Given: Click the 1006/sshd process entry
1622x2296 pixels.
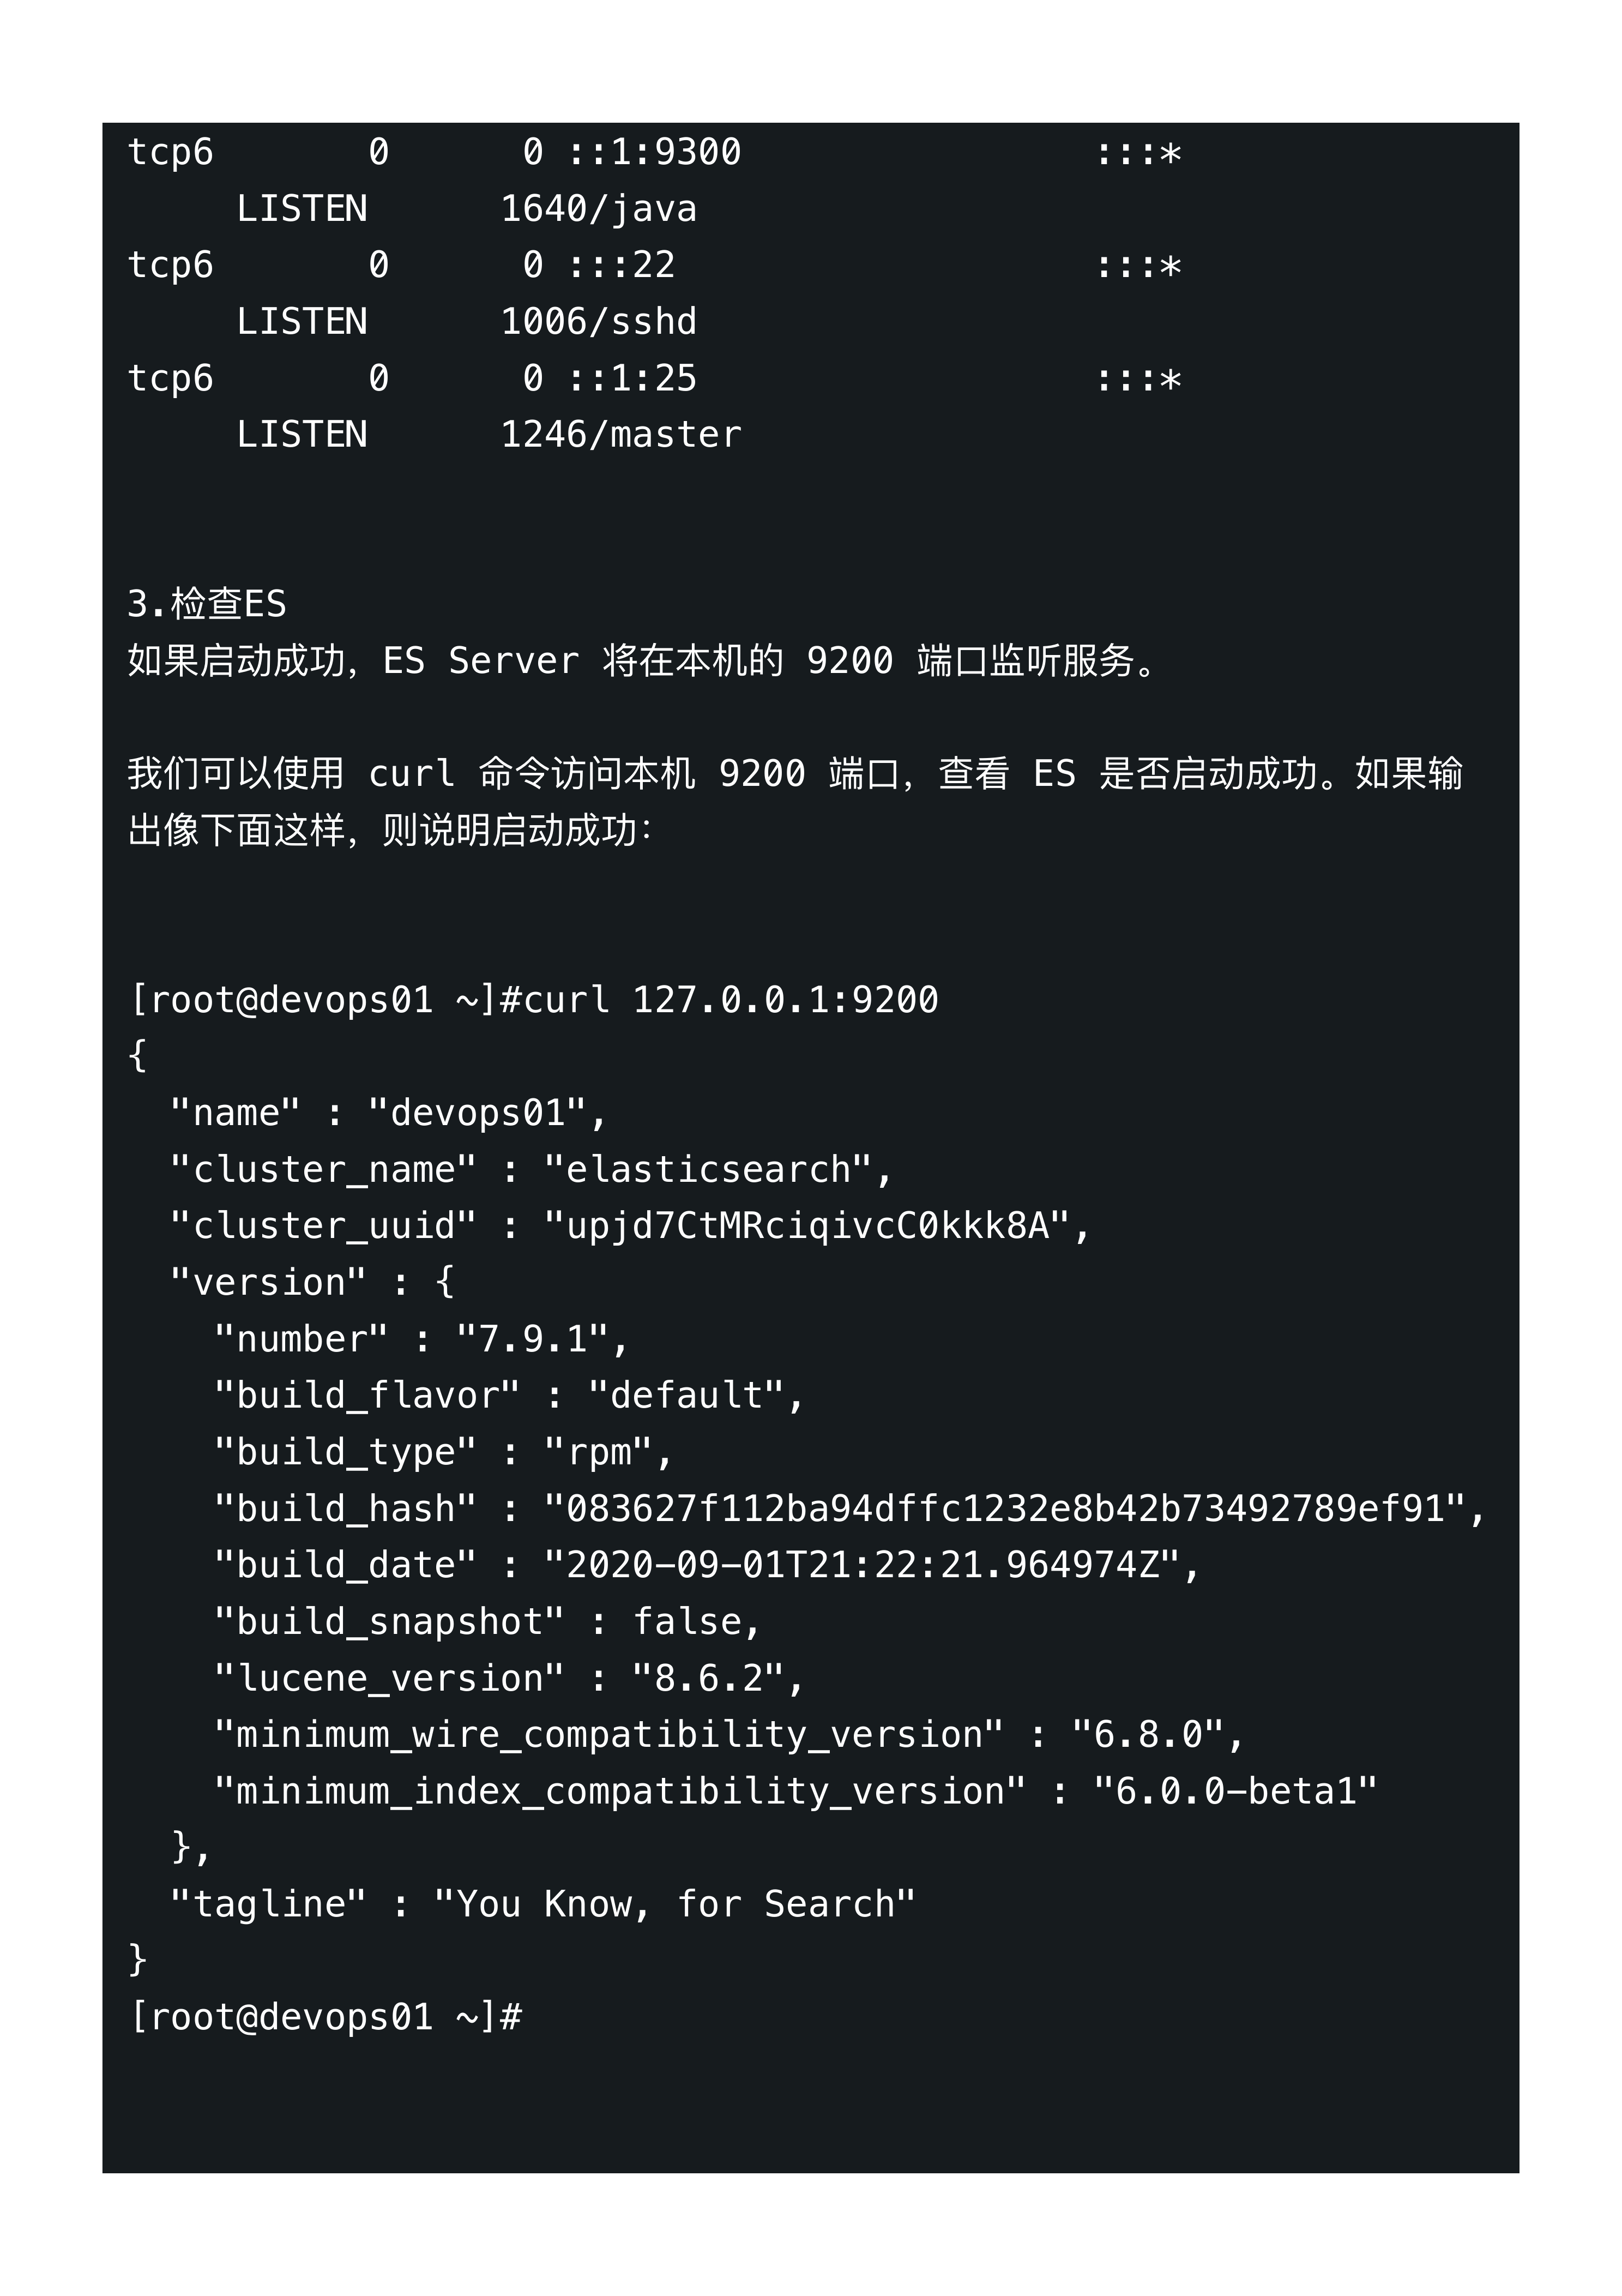Looking at the screenshot, I should tap(599, 321).
